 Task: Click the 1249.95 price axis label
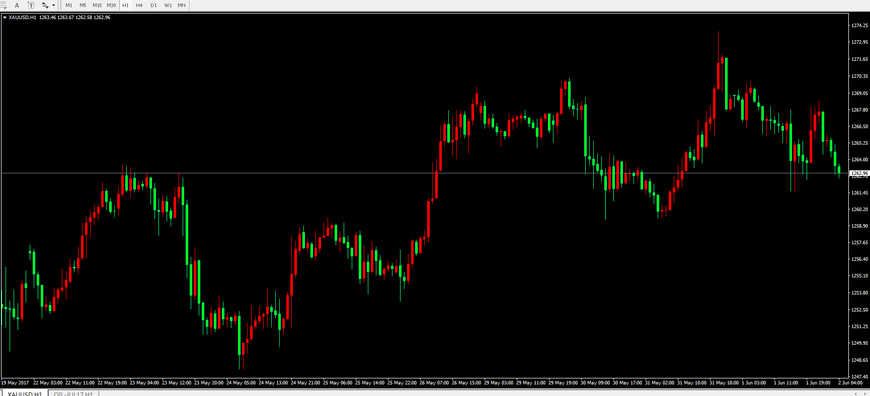(859, 343)
